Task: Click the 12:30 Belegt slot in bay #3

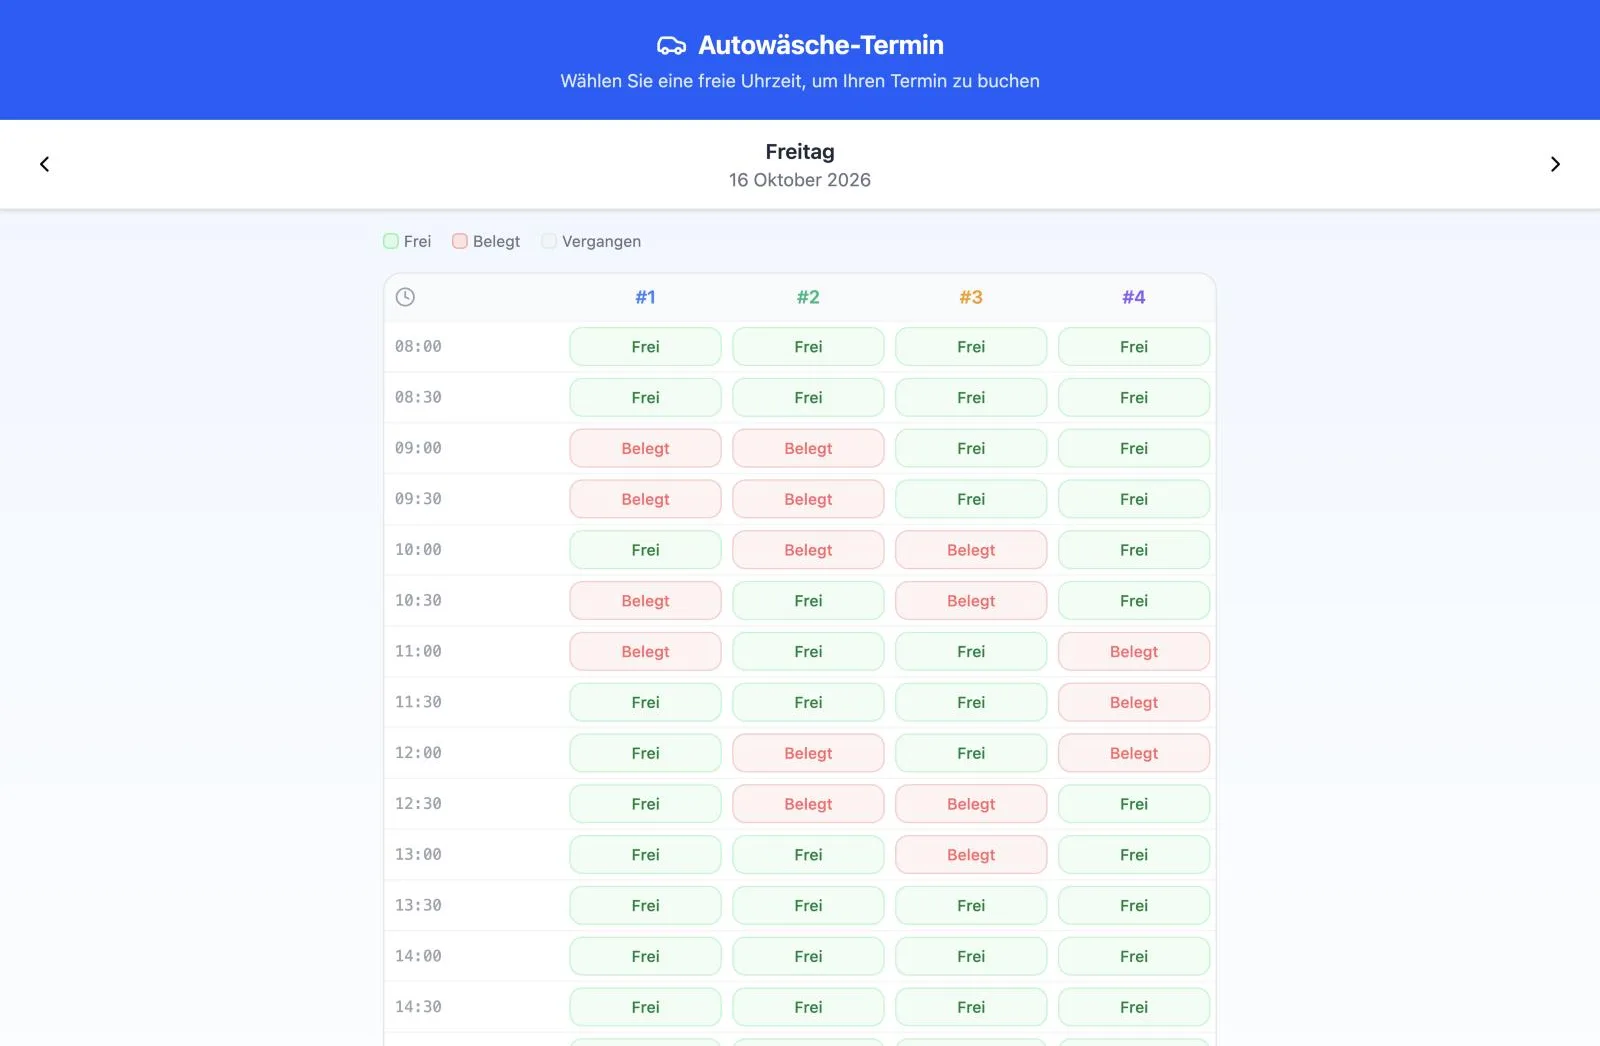Action: 971,804
